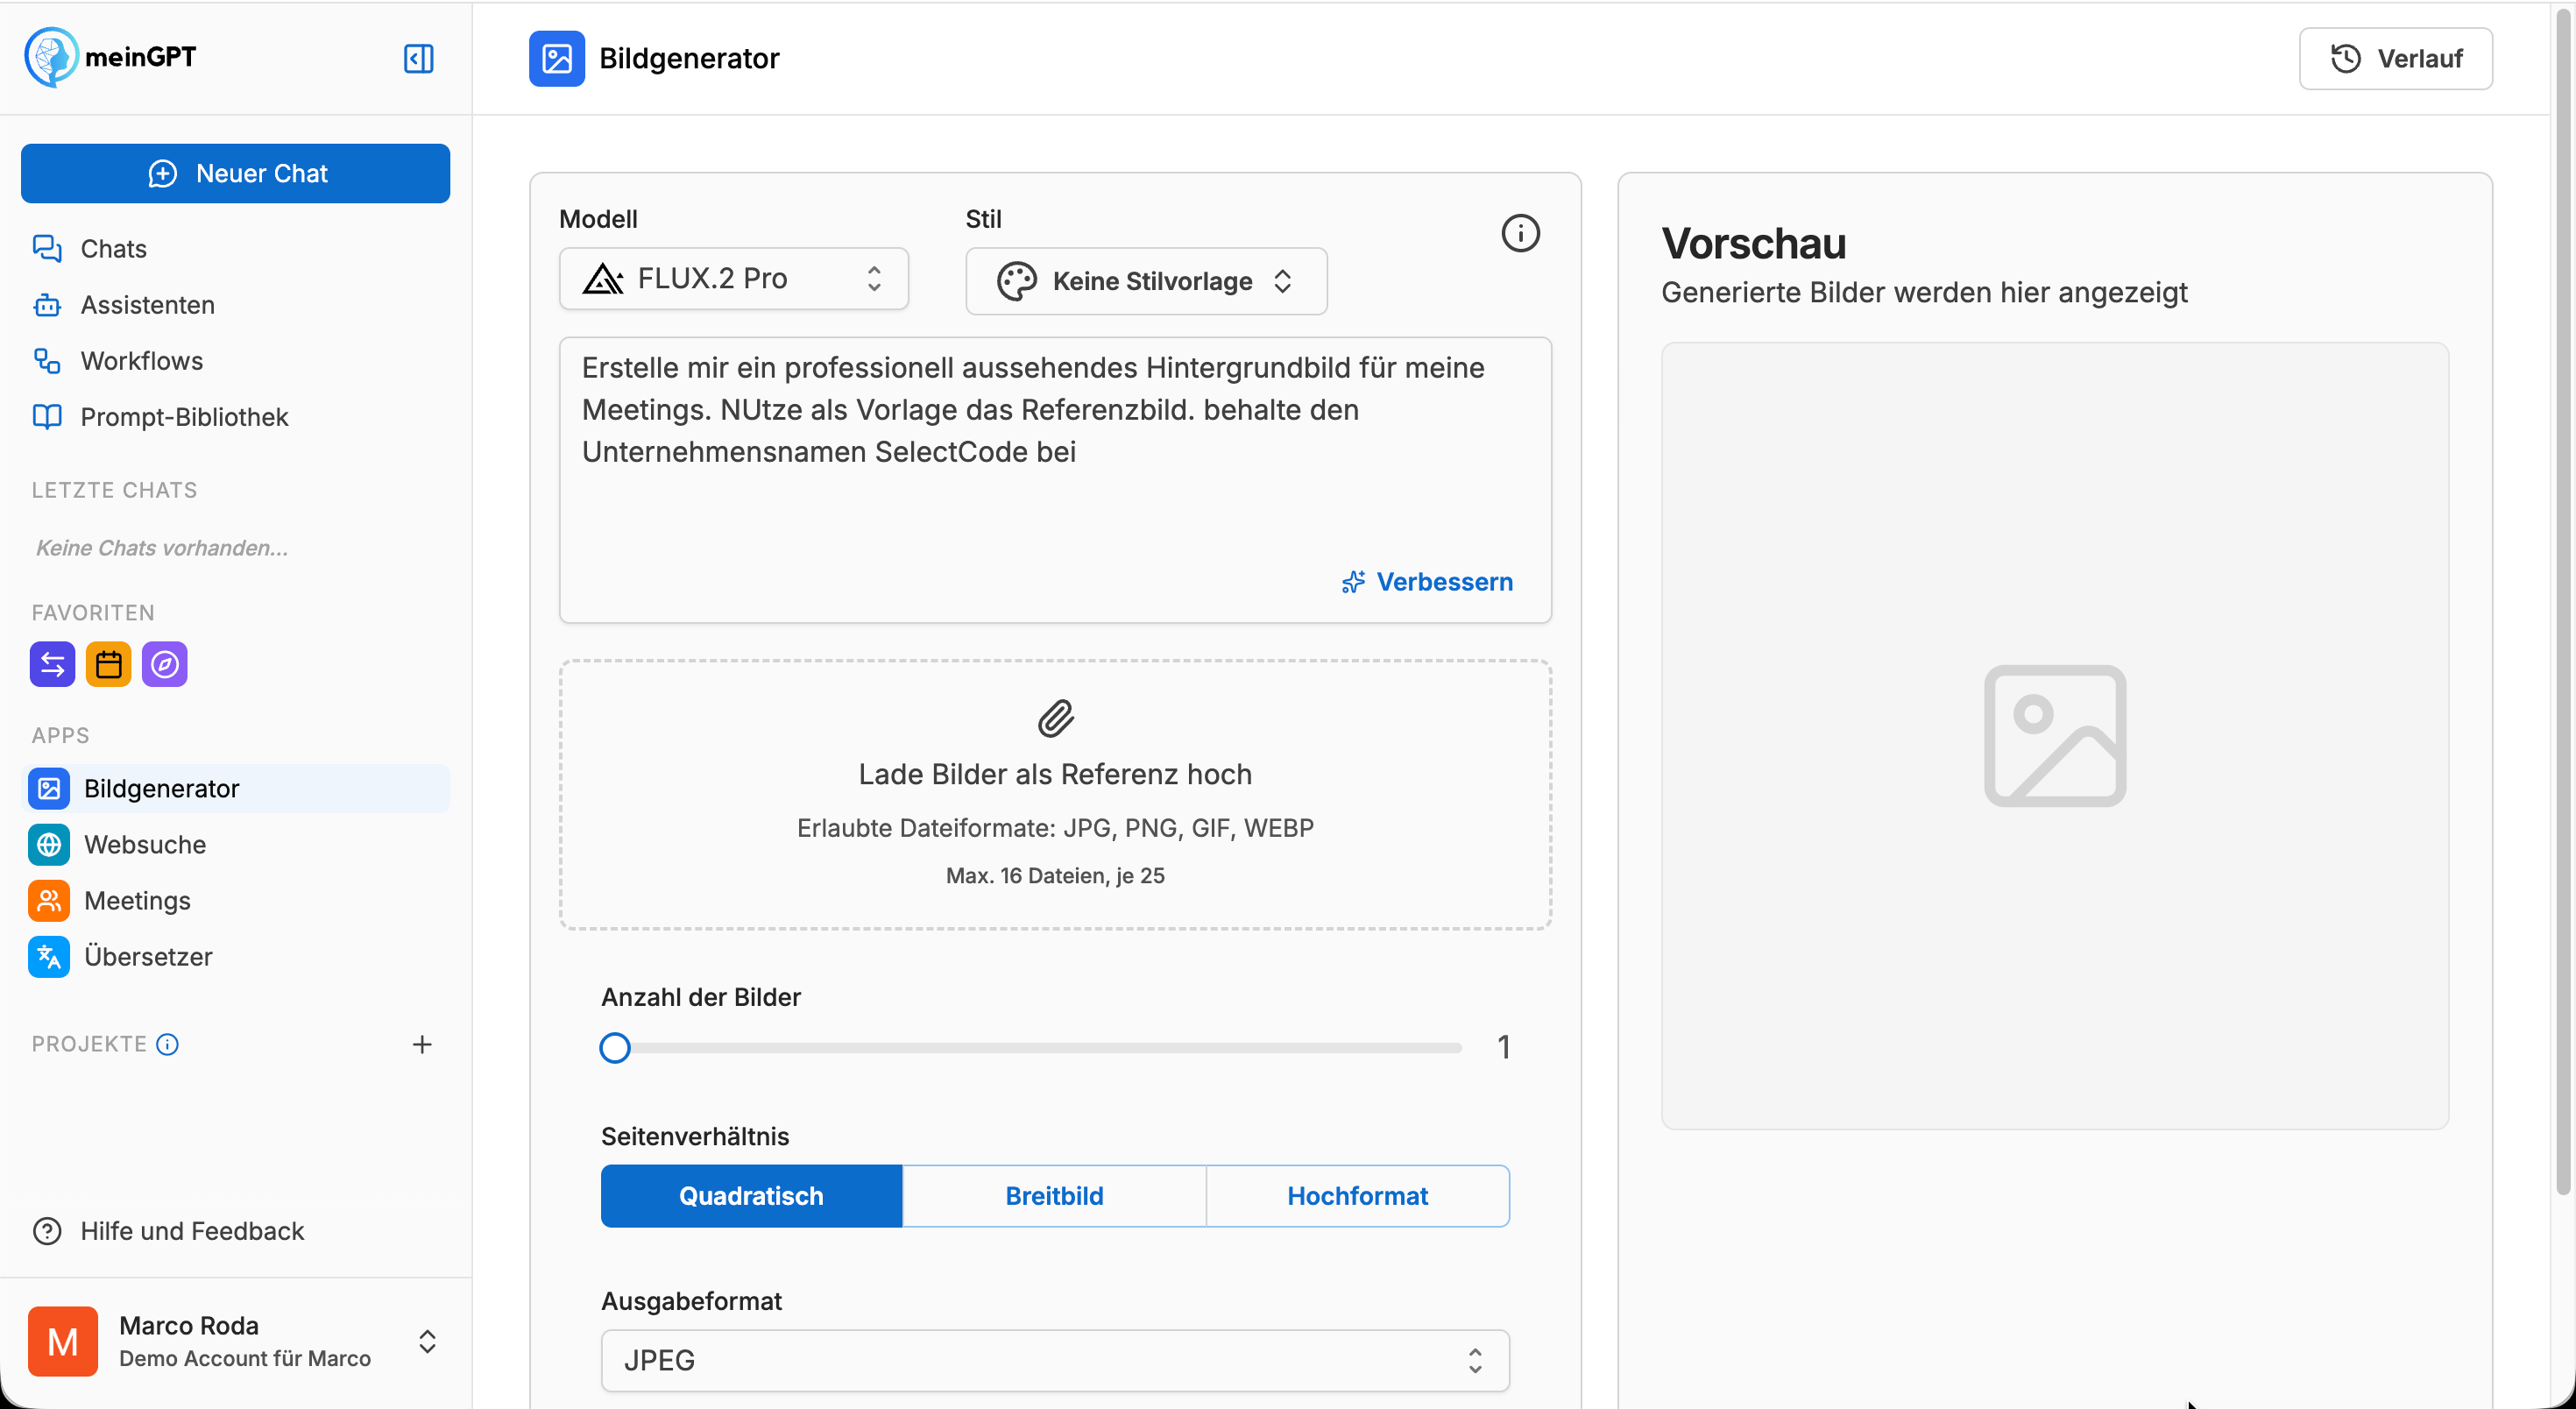Select Quadratisch aspect ratio
This screenshot has height=1409, width=2576.
[751, 1196]
